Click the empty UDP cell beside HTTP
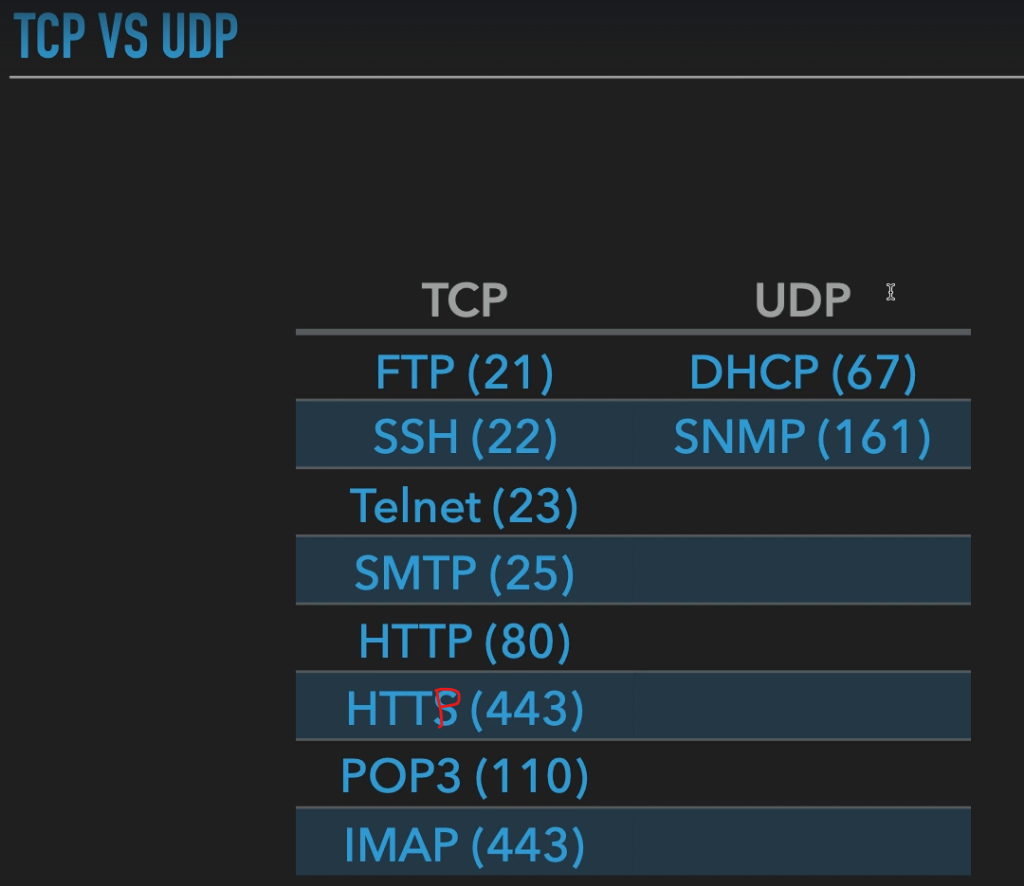Image resolution: width=1024 pixels, height=886 pixels. click(x=803, y=638)
